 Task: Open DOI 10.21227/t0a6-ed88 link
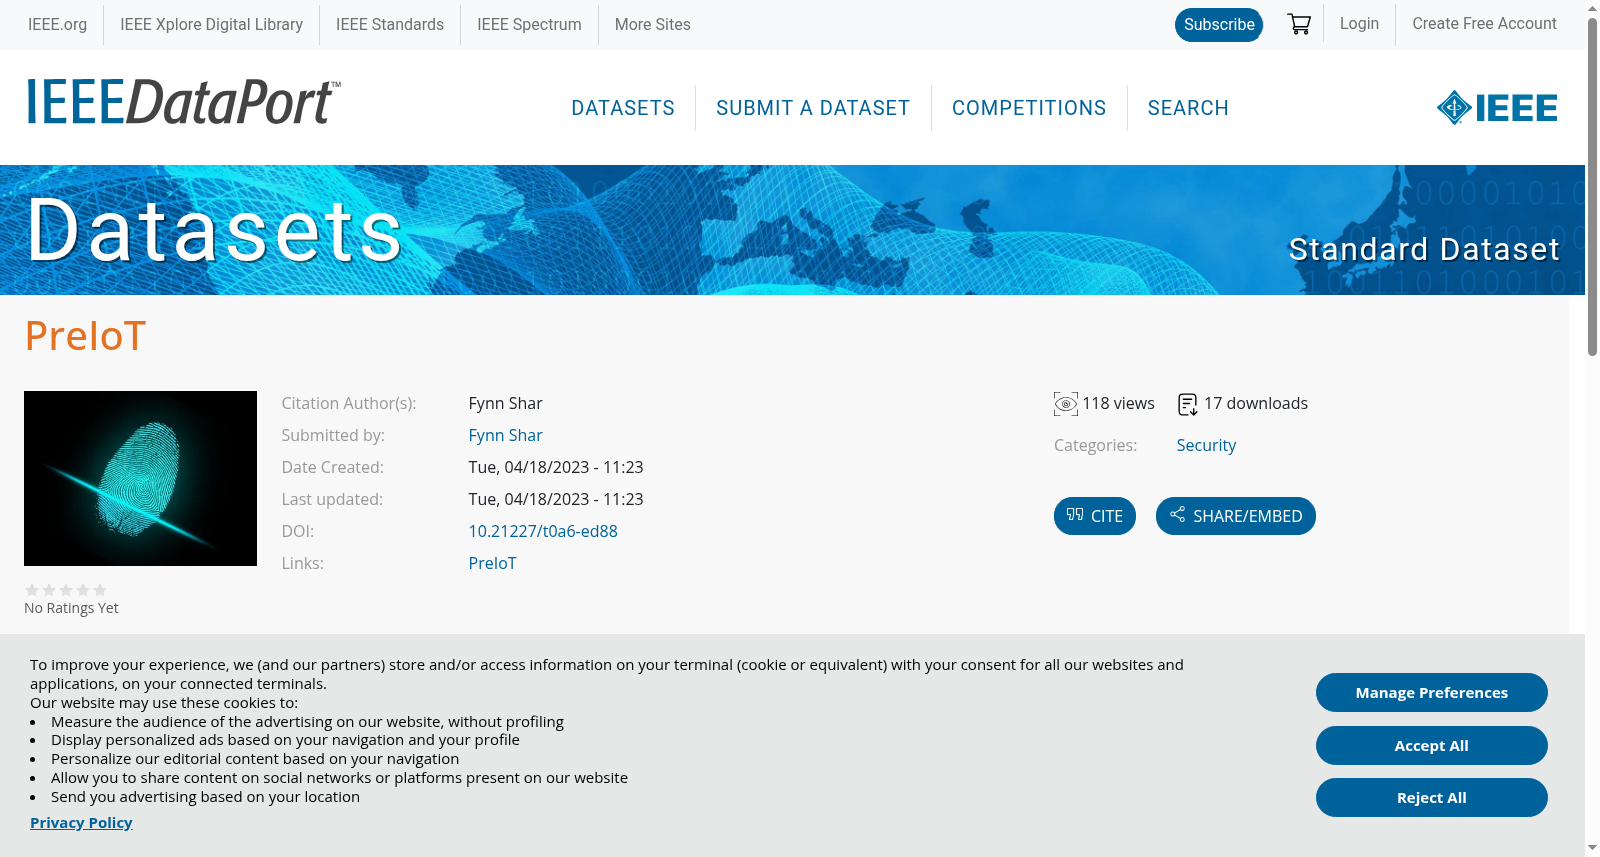(x=543, y=531)
